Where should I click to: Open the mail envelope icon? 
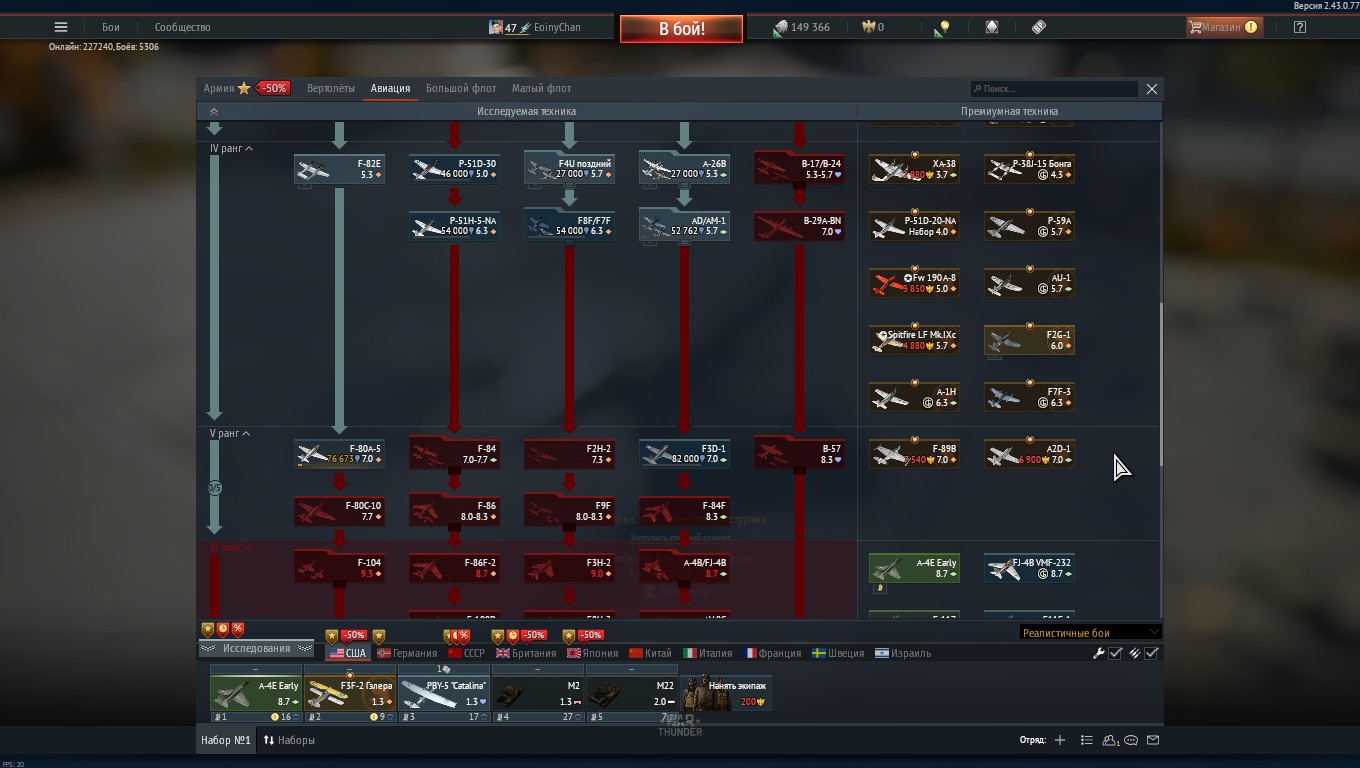point(1153,741)
